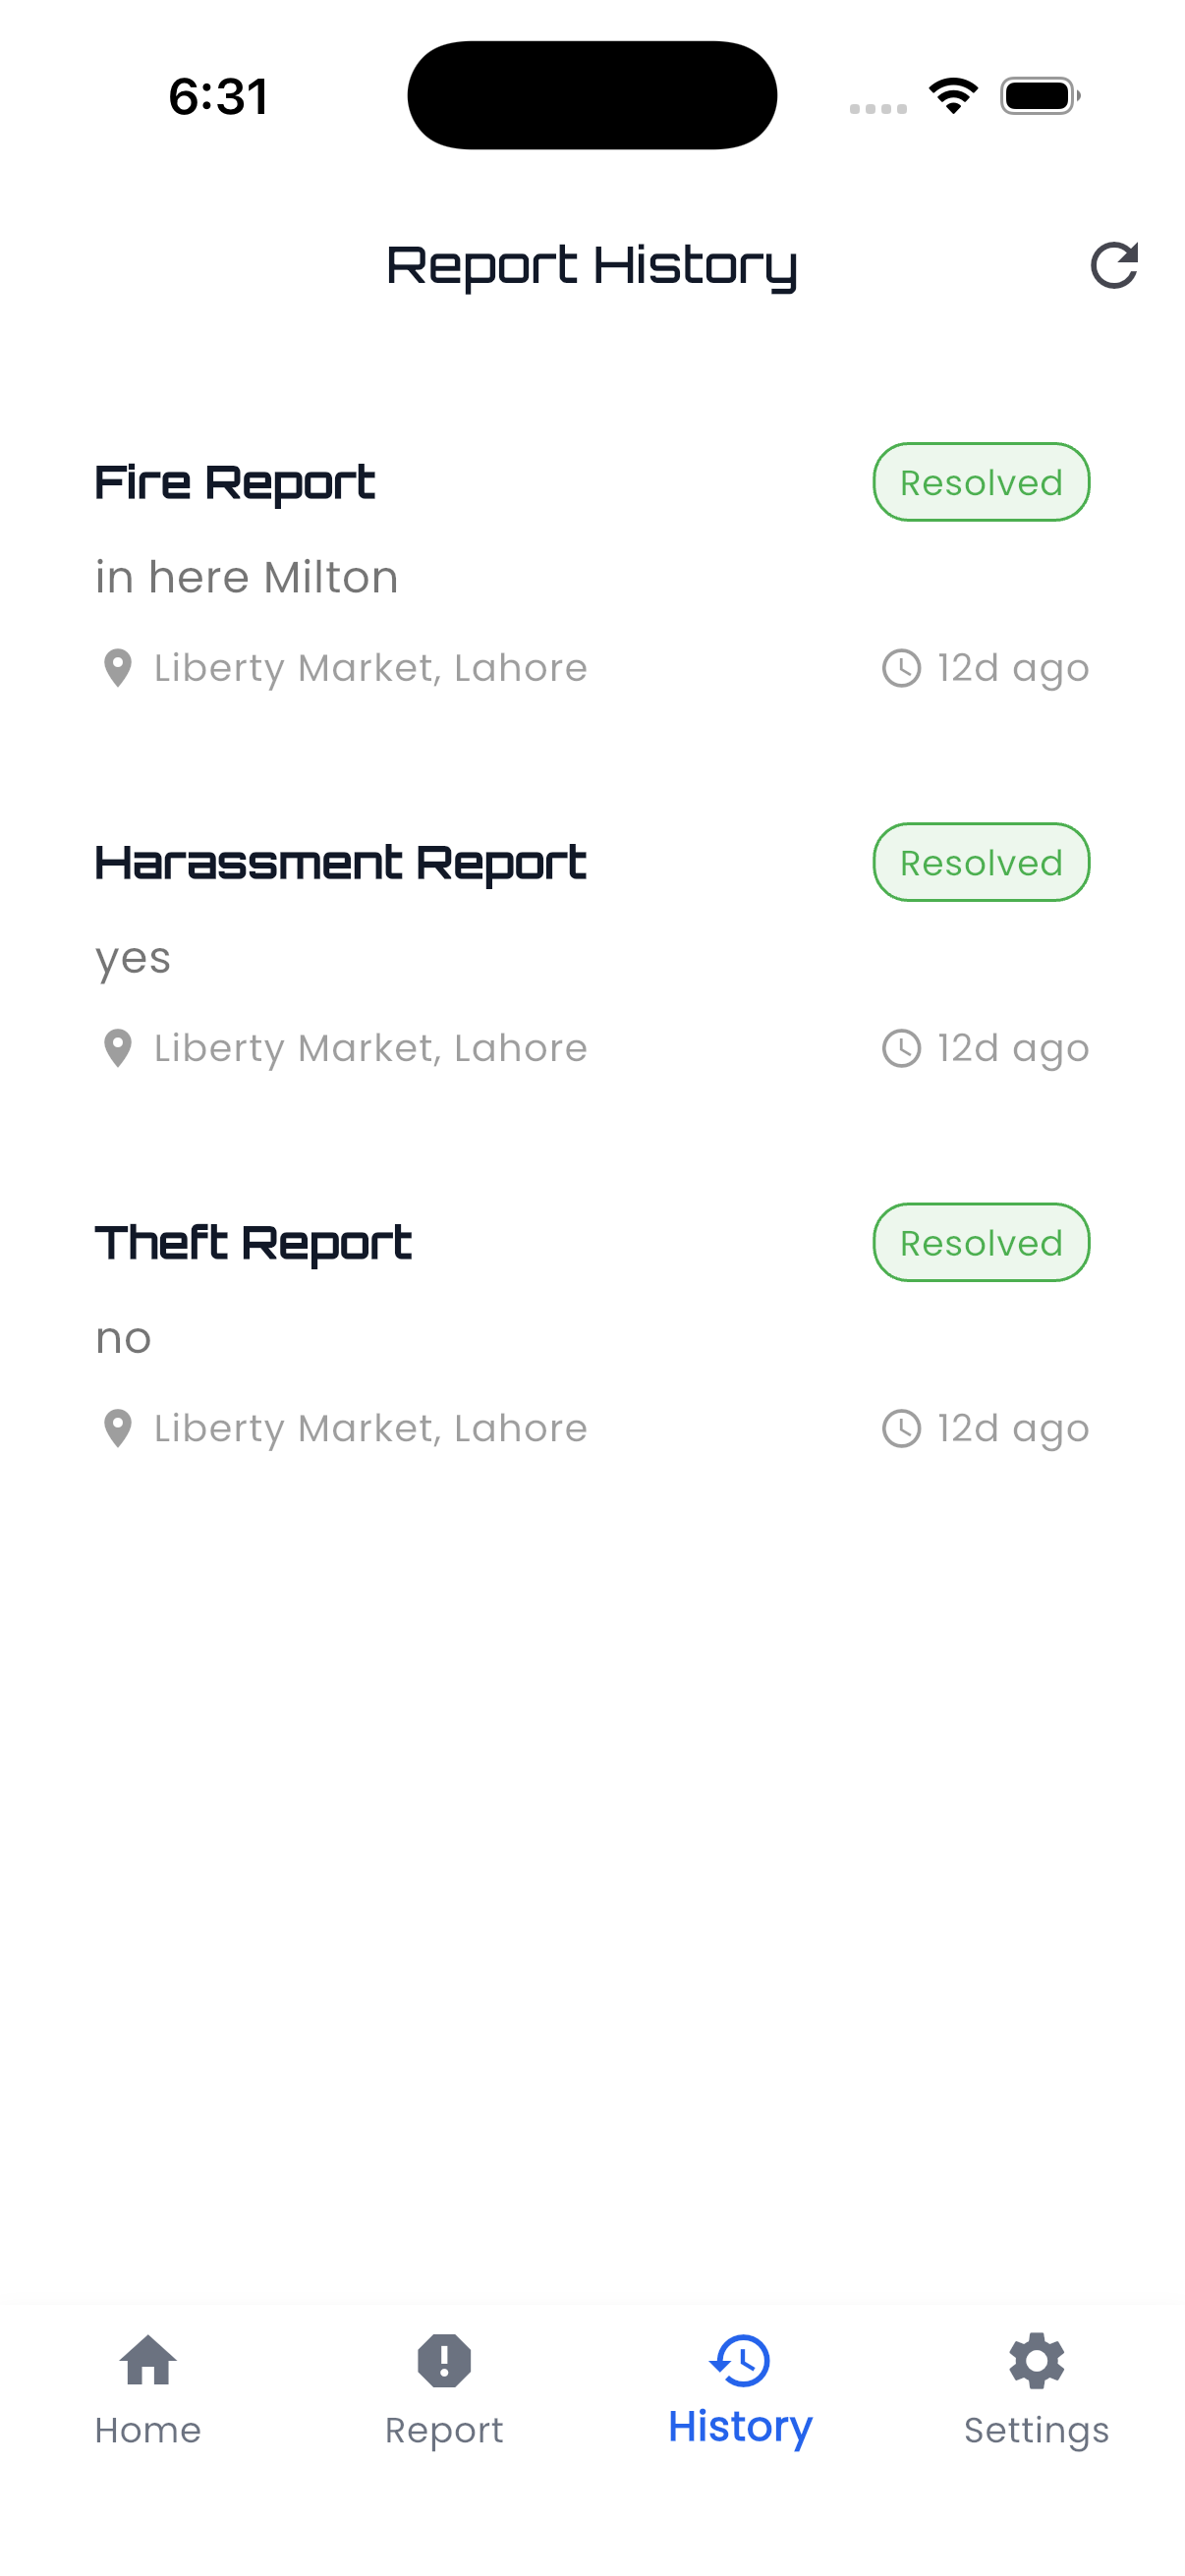The width and height of the screenshot is (1185, 2576).
Task: Tap the Wi-Fi status icon
Action: coord(953,96)
